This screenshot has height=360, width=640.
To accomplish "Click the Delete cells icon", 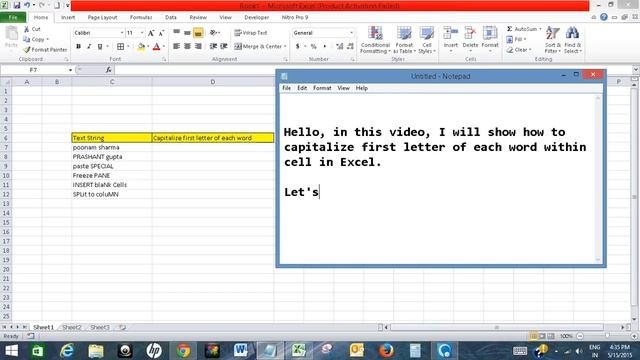I will [x=470, y=33].
